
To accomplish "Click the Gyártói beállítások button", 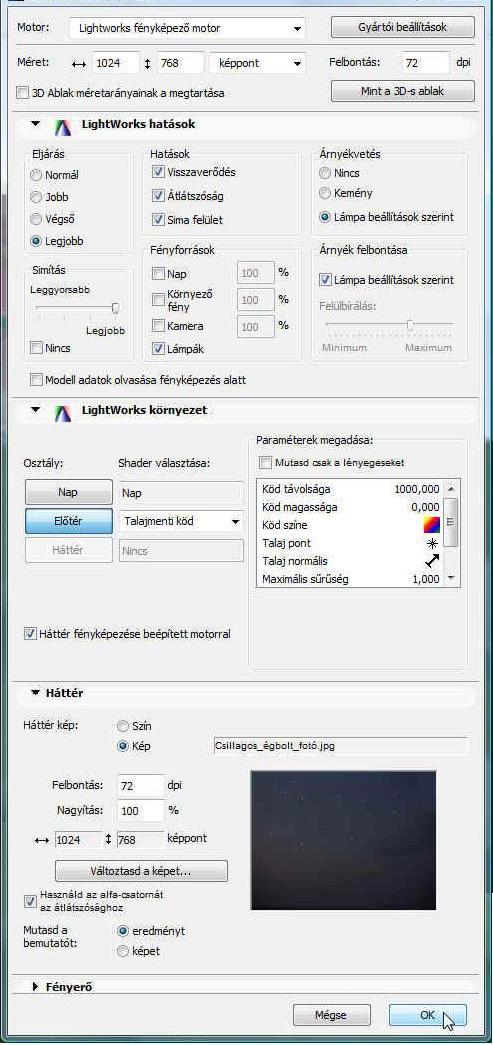I will point(403,27).
